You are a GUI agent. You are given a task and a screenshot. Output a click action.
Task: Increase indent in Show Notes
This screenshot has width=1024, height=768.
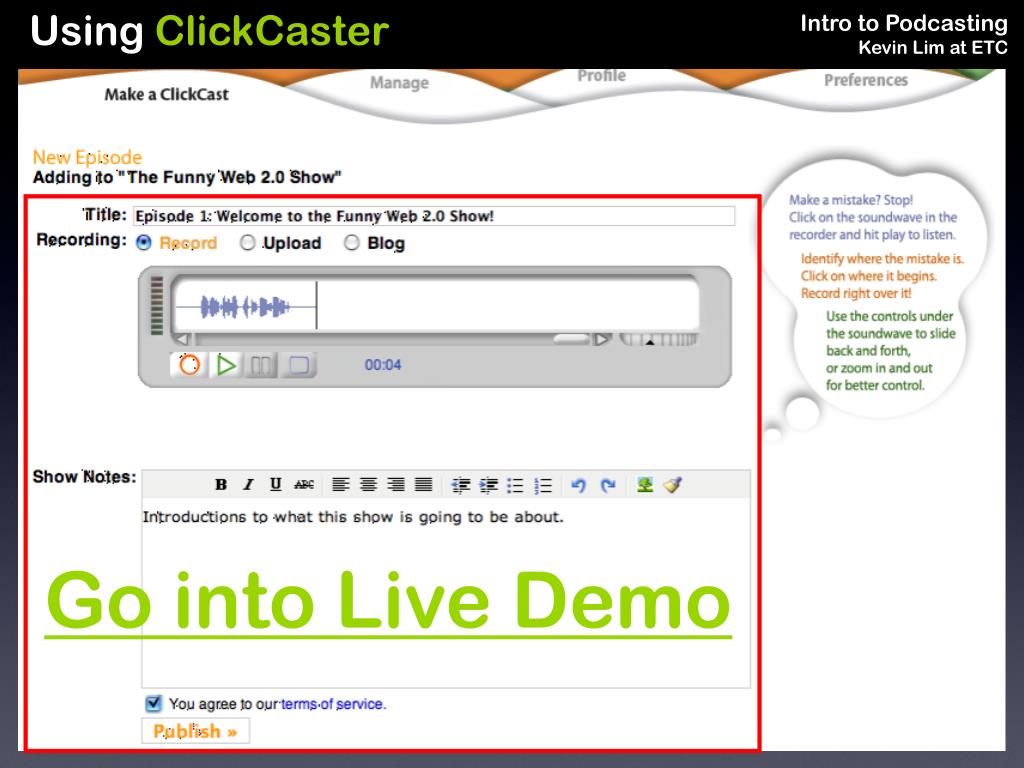pos(488,485)
